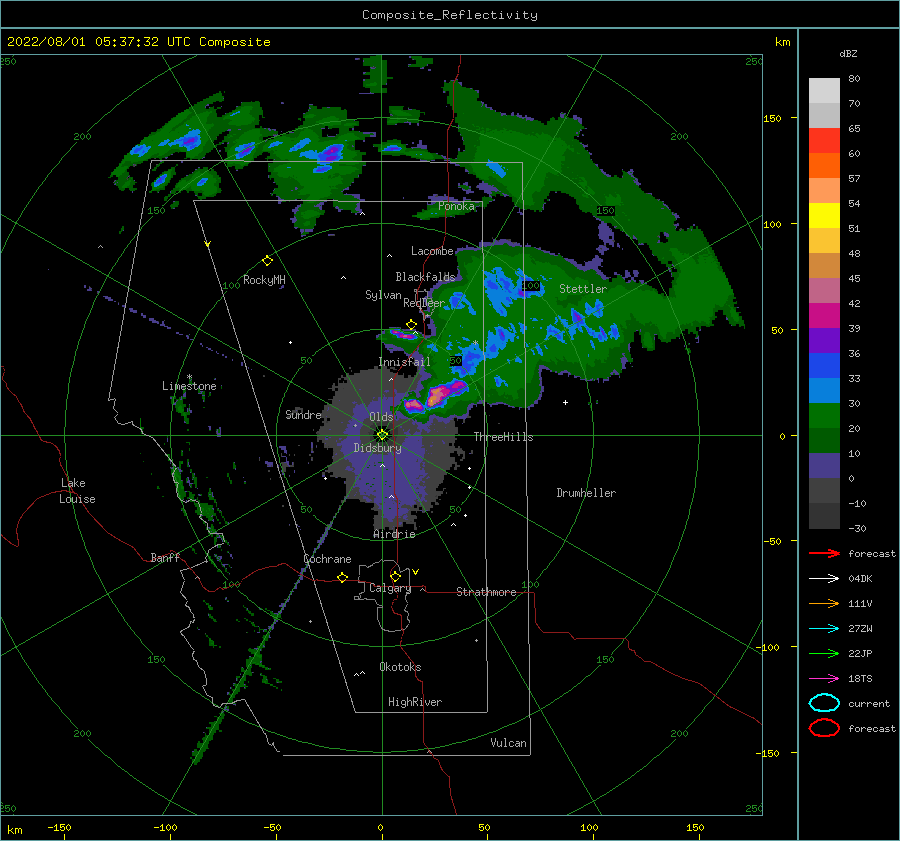Click the RockyMH label

point(264,280)
